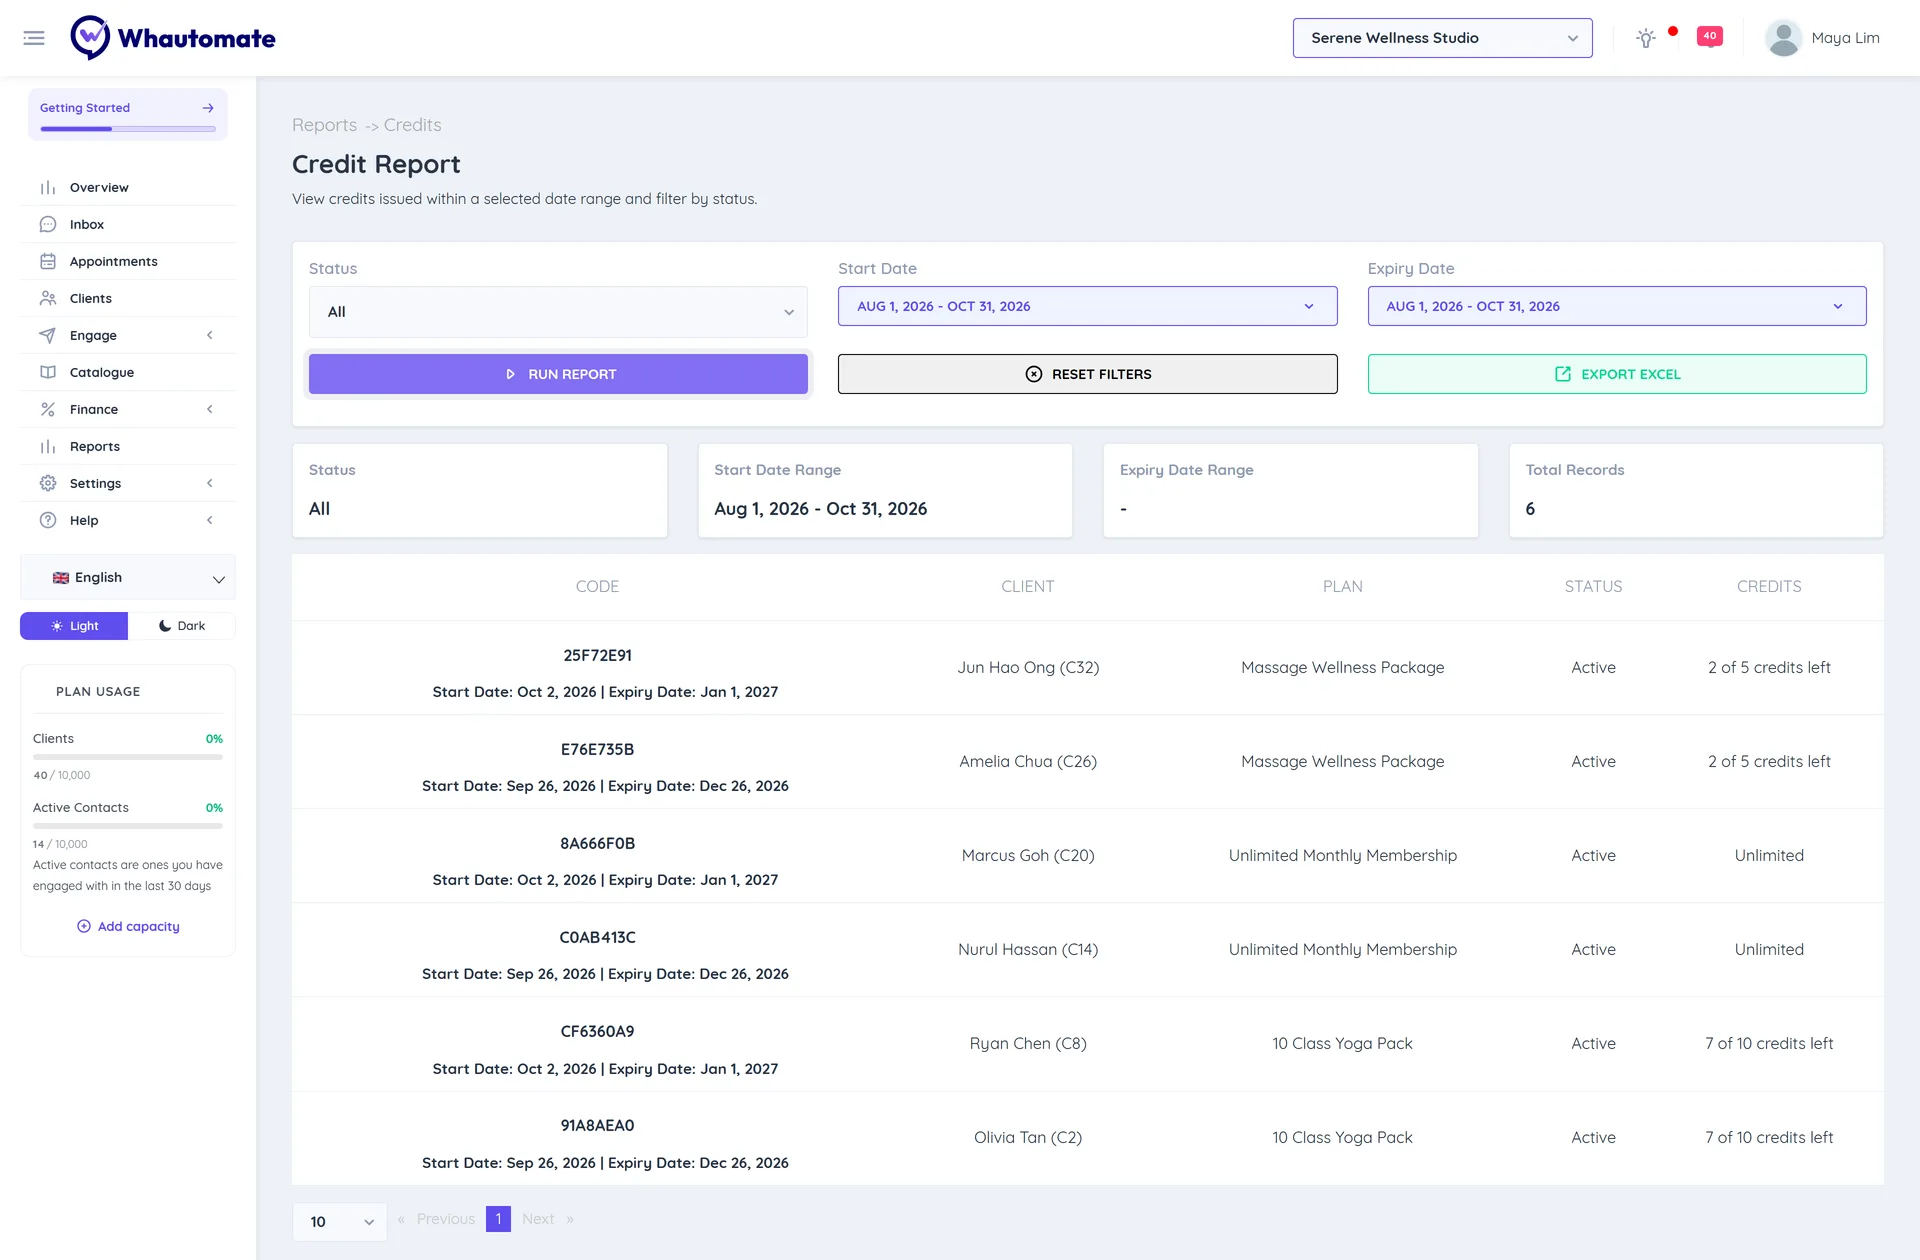Click the Export Excel button
Screen dimensions: 1920x1260
[1616, 374]
